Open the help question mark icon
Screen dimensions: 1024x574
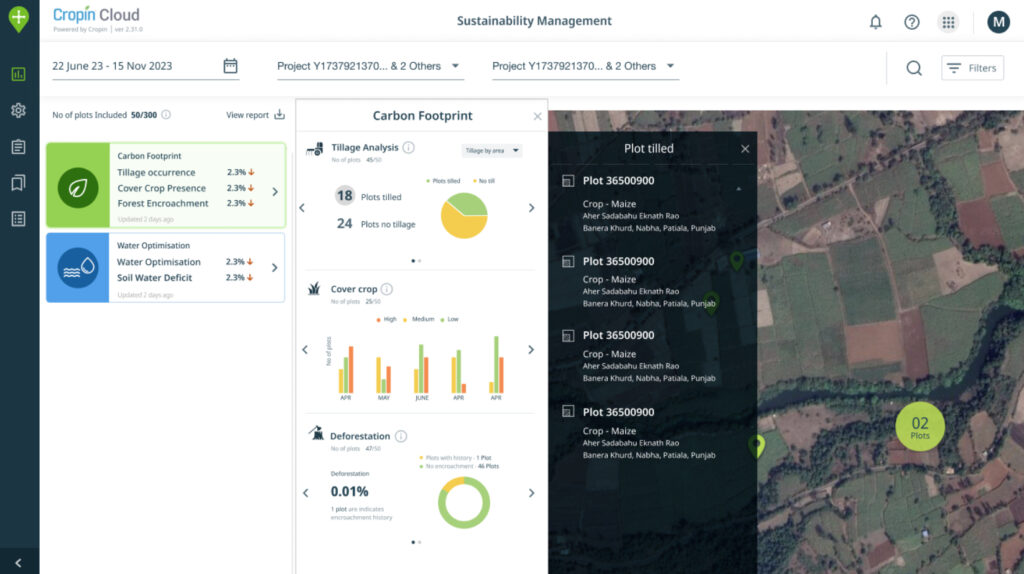911,22
